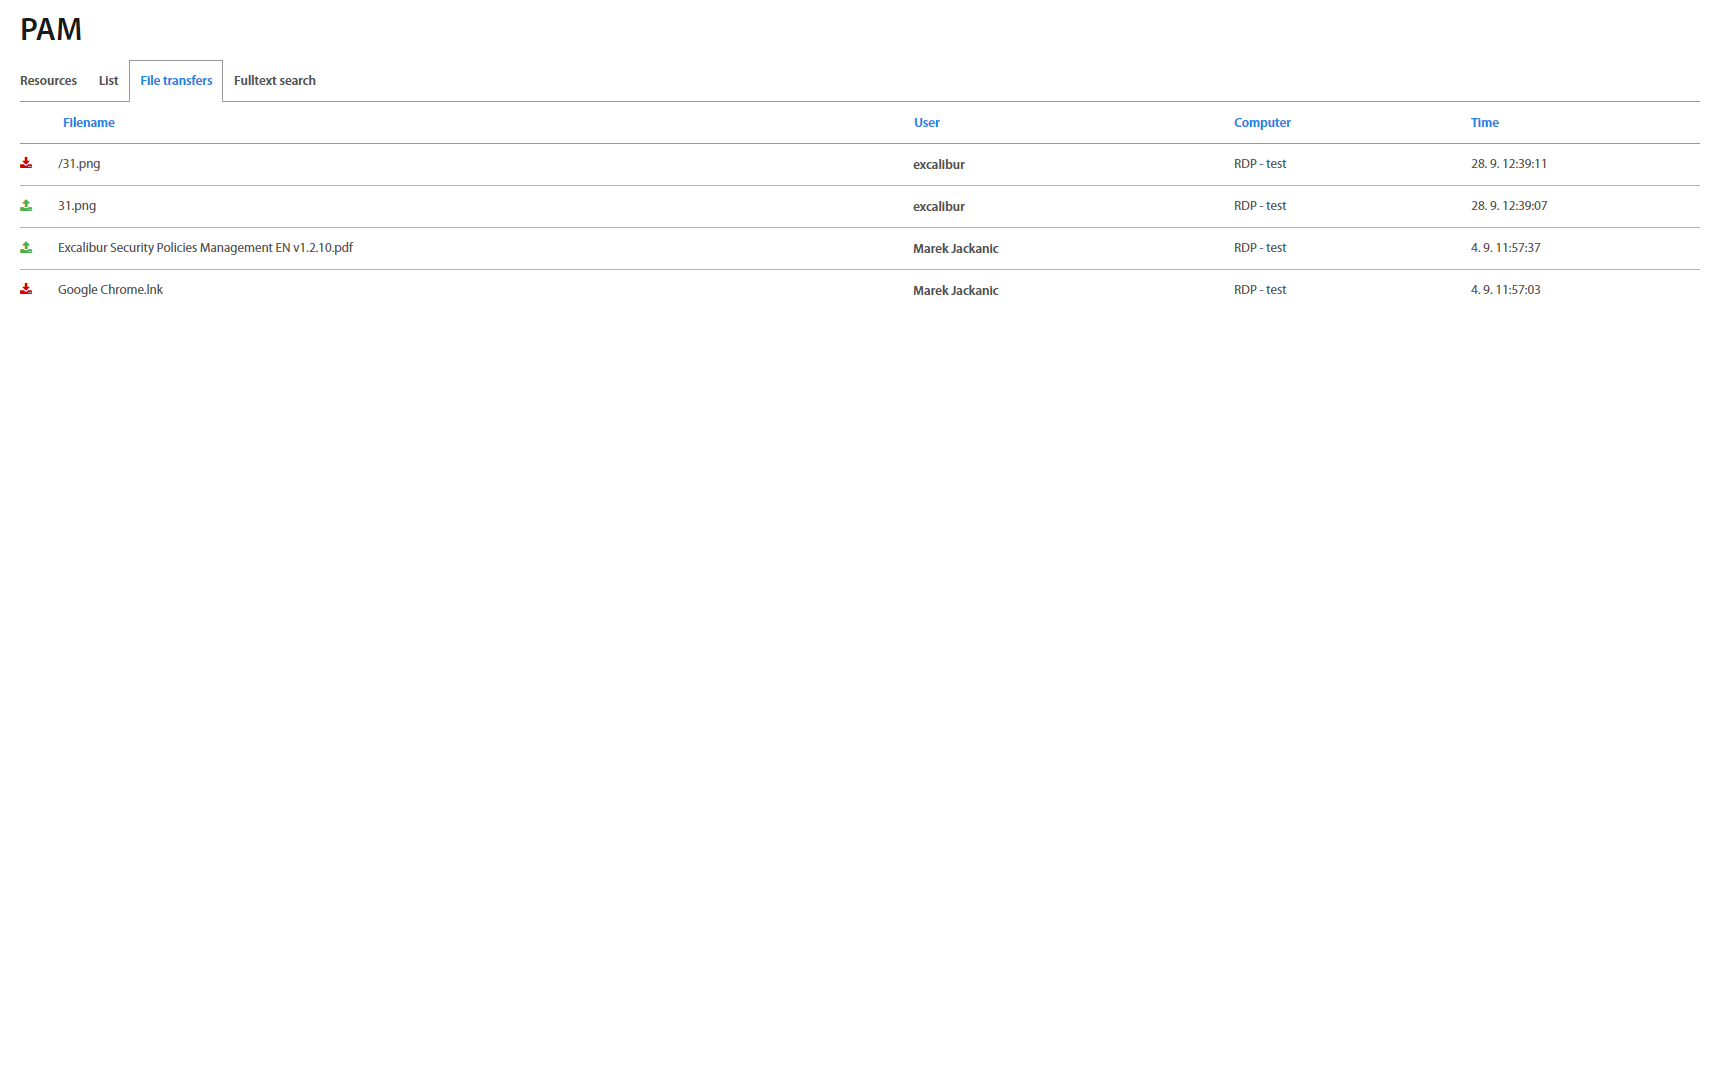Click the red download icon beside /31.png
Screen dimensions: 1720x1080
coord(26,163)
